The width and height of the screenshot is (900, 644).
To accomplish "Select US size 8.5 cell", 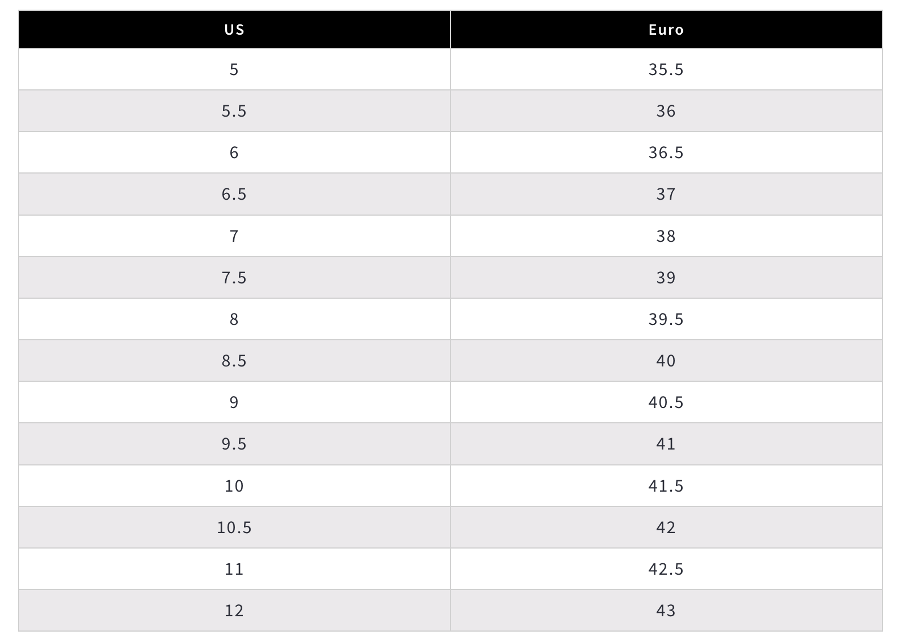I will pos(234,361).
